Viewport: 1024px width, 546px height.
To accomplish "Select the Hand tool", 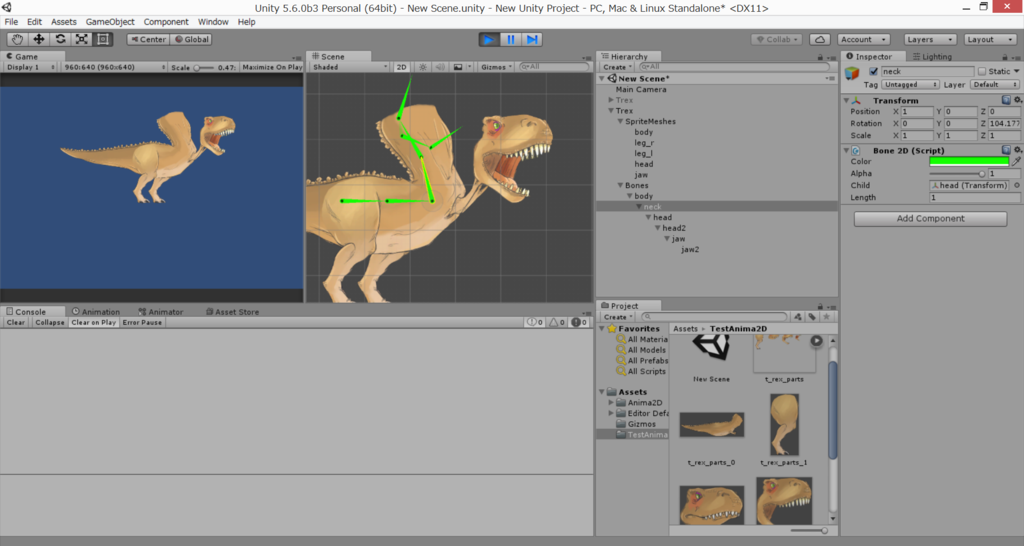I will (18, 39).
